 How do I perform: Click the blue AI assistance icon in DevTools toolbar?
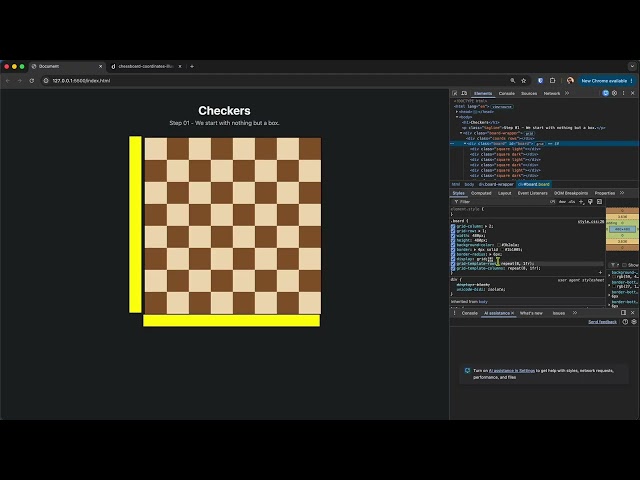point(606,93)
